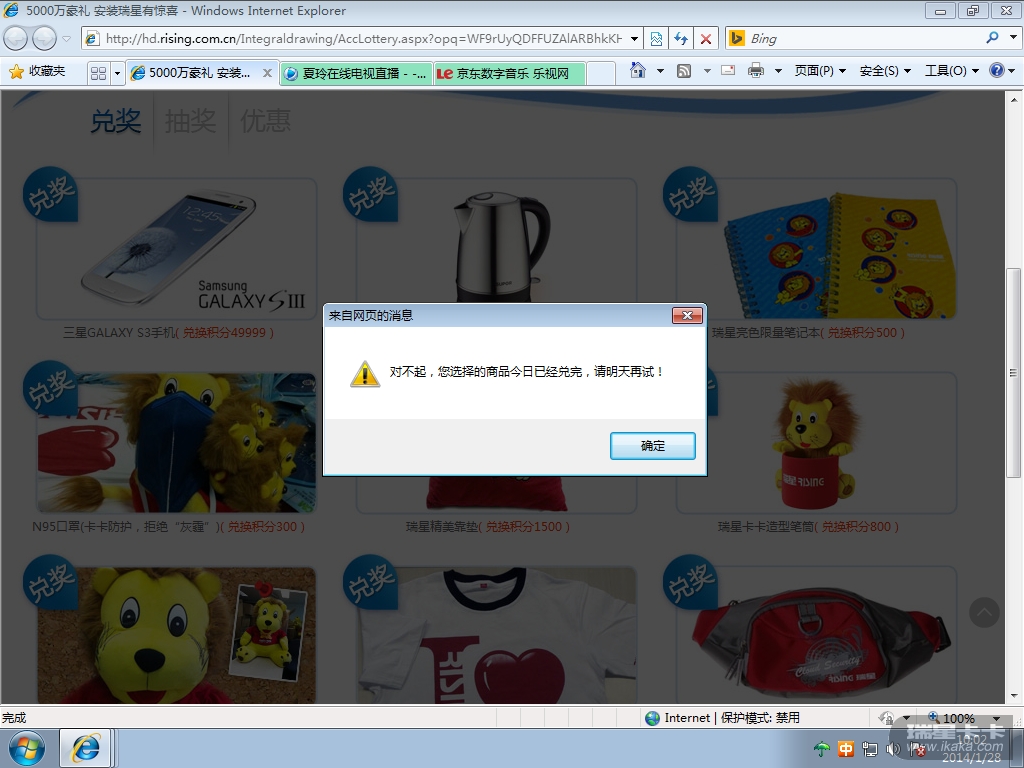Click 兑奖 badge on Galaxy S3 card
1024x768 pixels.
point(50,194)
